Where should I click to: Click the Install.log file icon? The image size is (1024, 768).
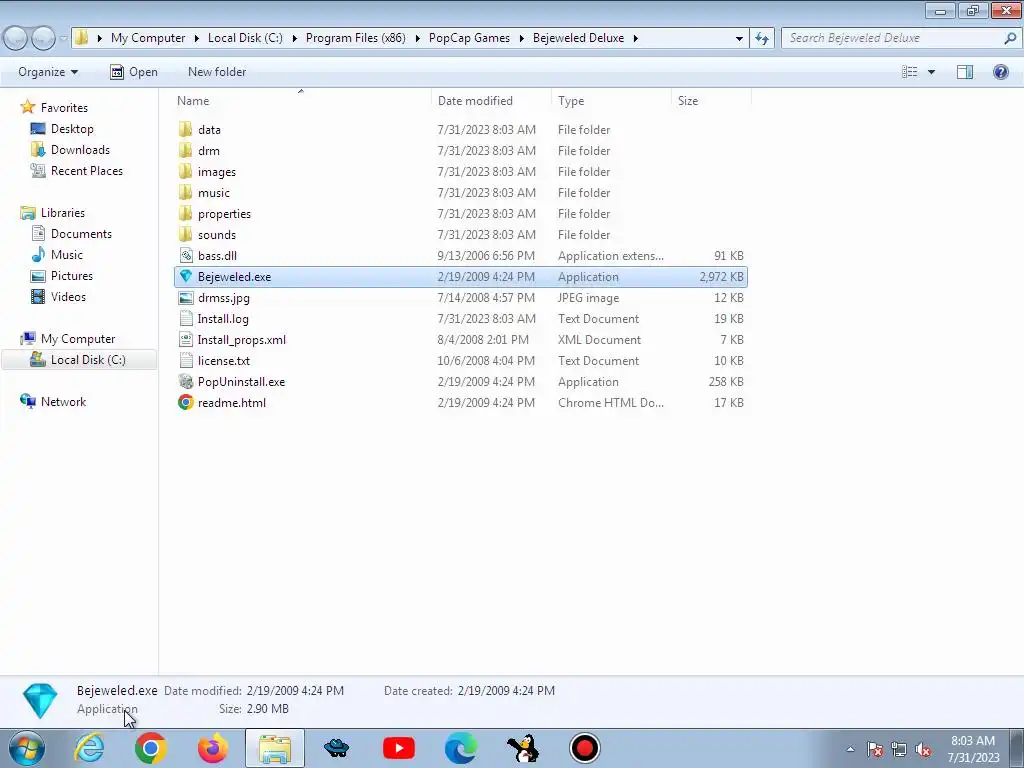pos(185,318)
